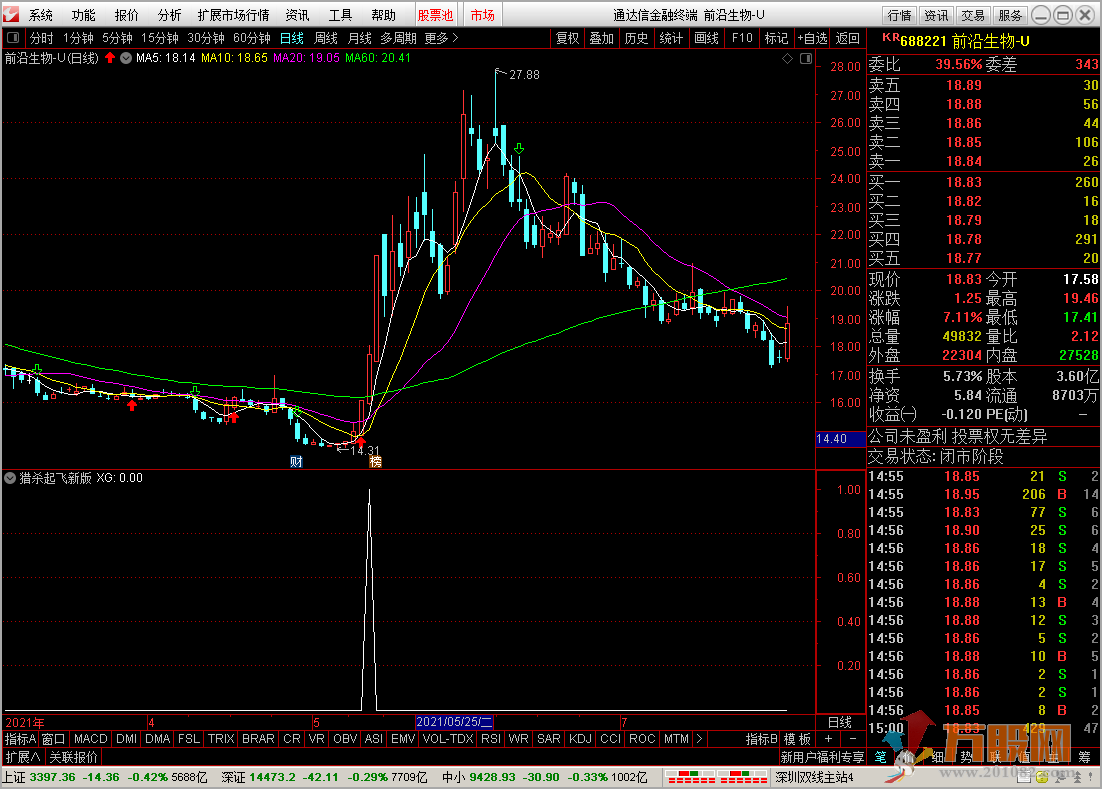This screenshot has width=1102, height=789.
Task: Click the 关联报价 tab
Action: 73,757
